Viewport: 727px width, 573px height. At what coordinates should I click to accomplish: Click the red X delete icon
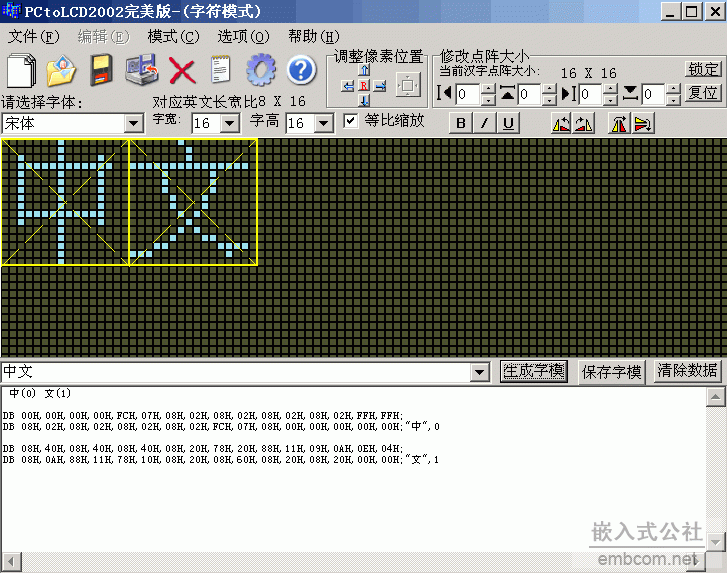[182, 70]
